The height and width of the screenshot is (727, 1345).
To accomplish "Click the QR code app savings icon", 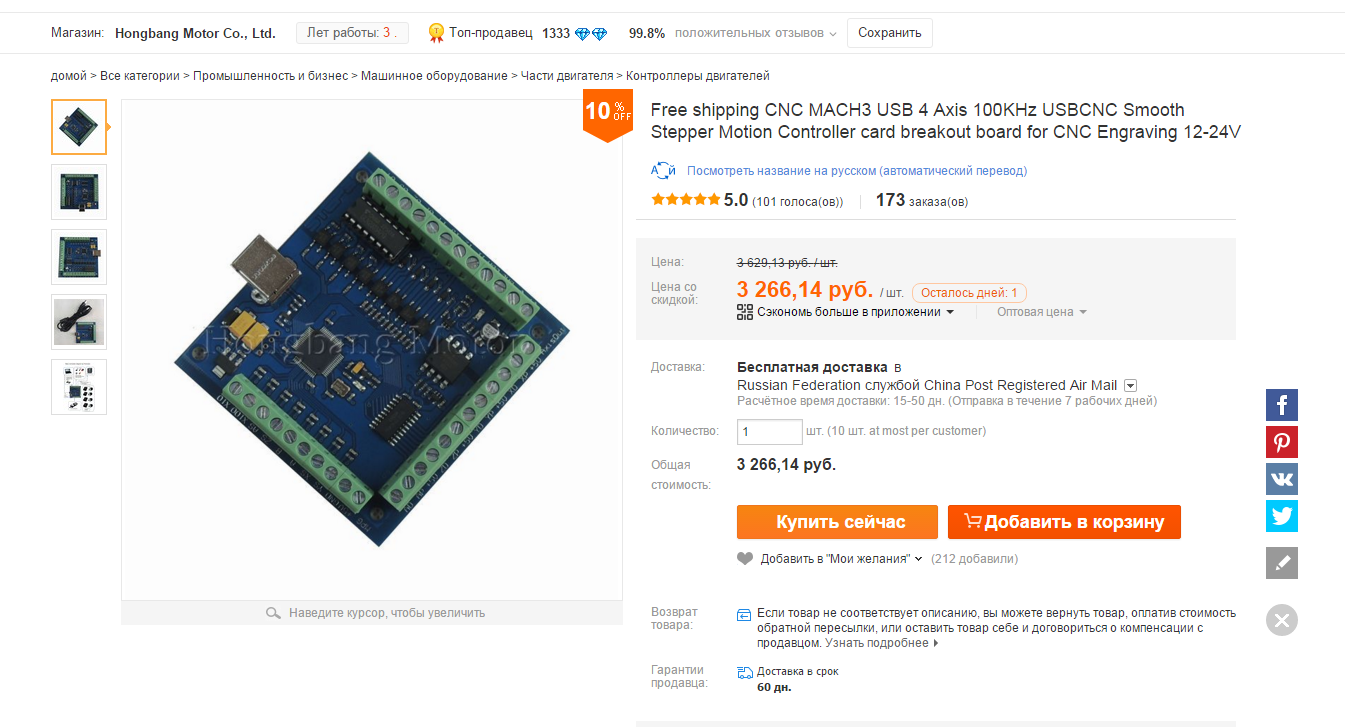I will 744,312.
